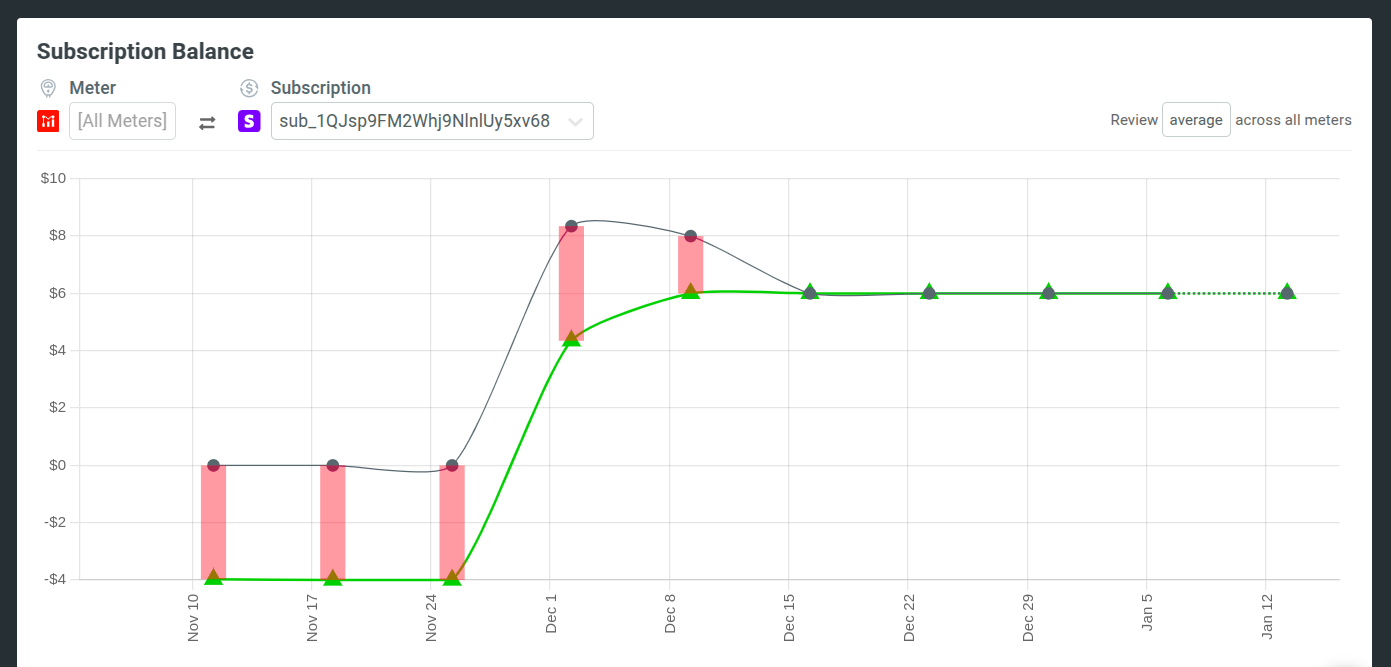Click the Nov 24 green triangle marker
Screen dimensions: 1391x667
[451, 578]
